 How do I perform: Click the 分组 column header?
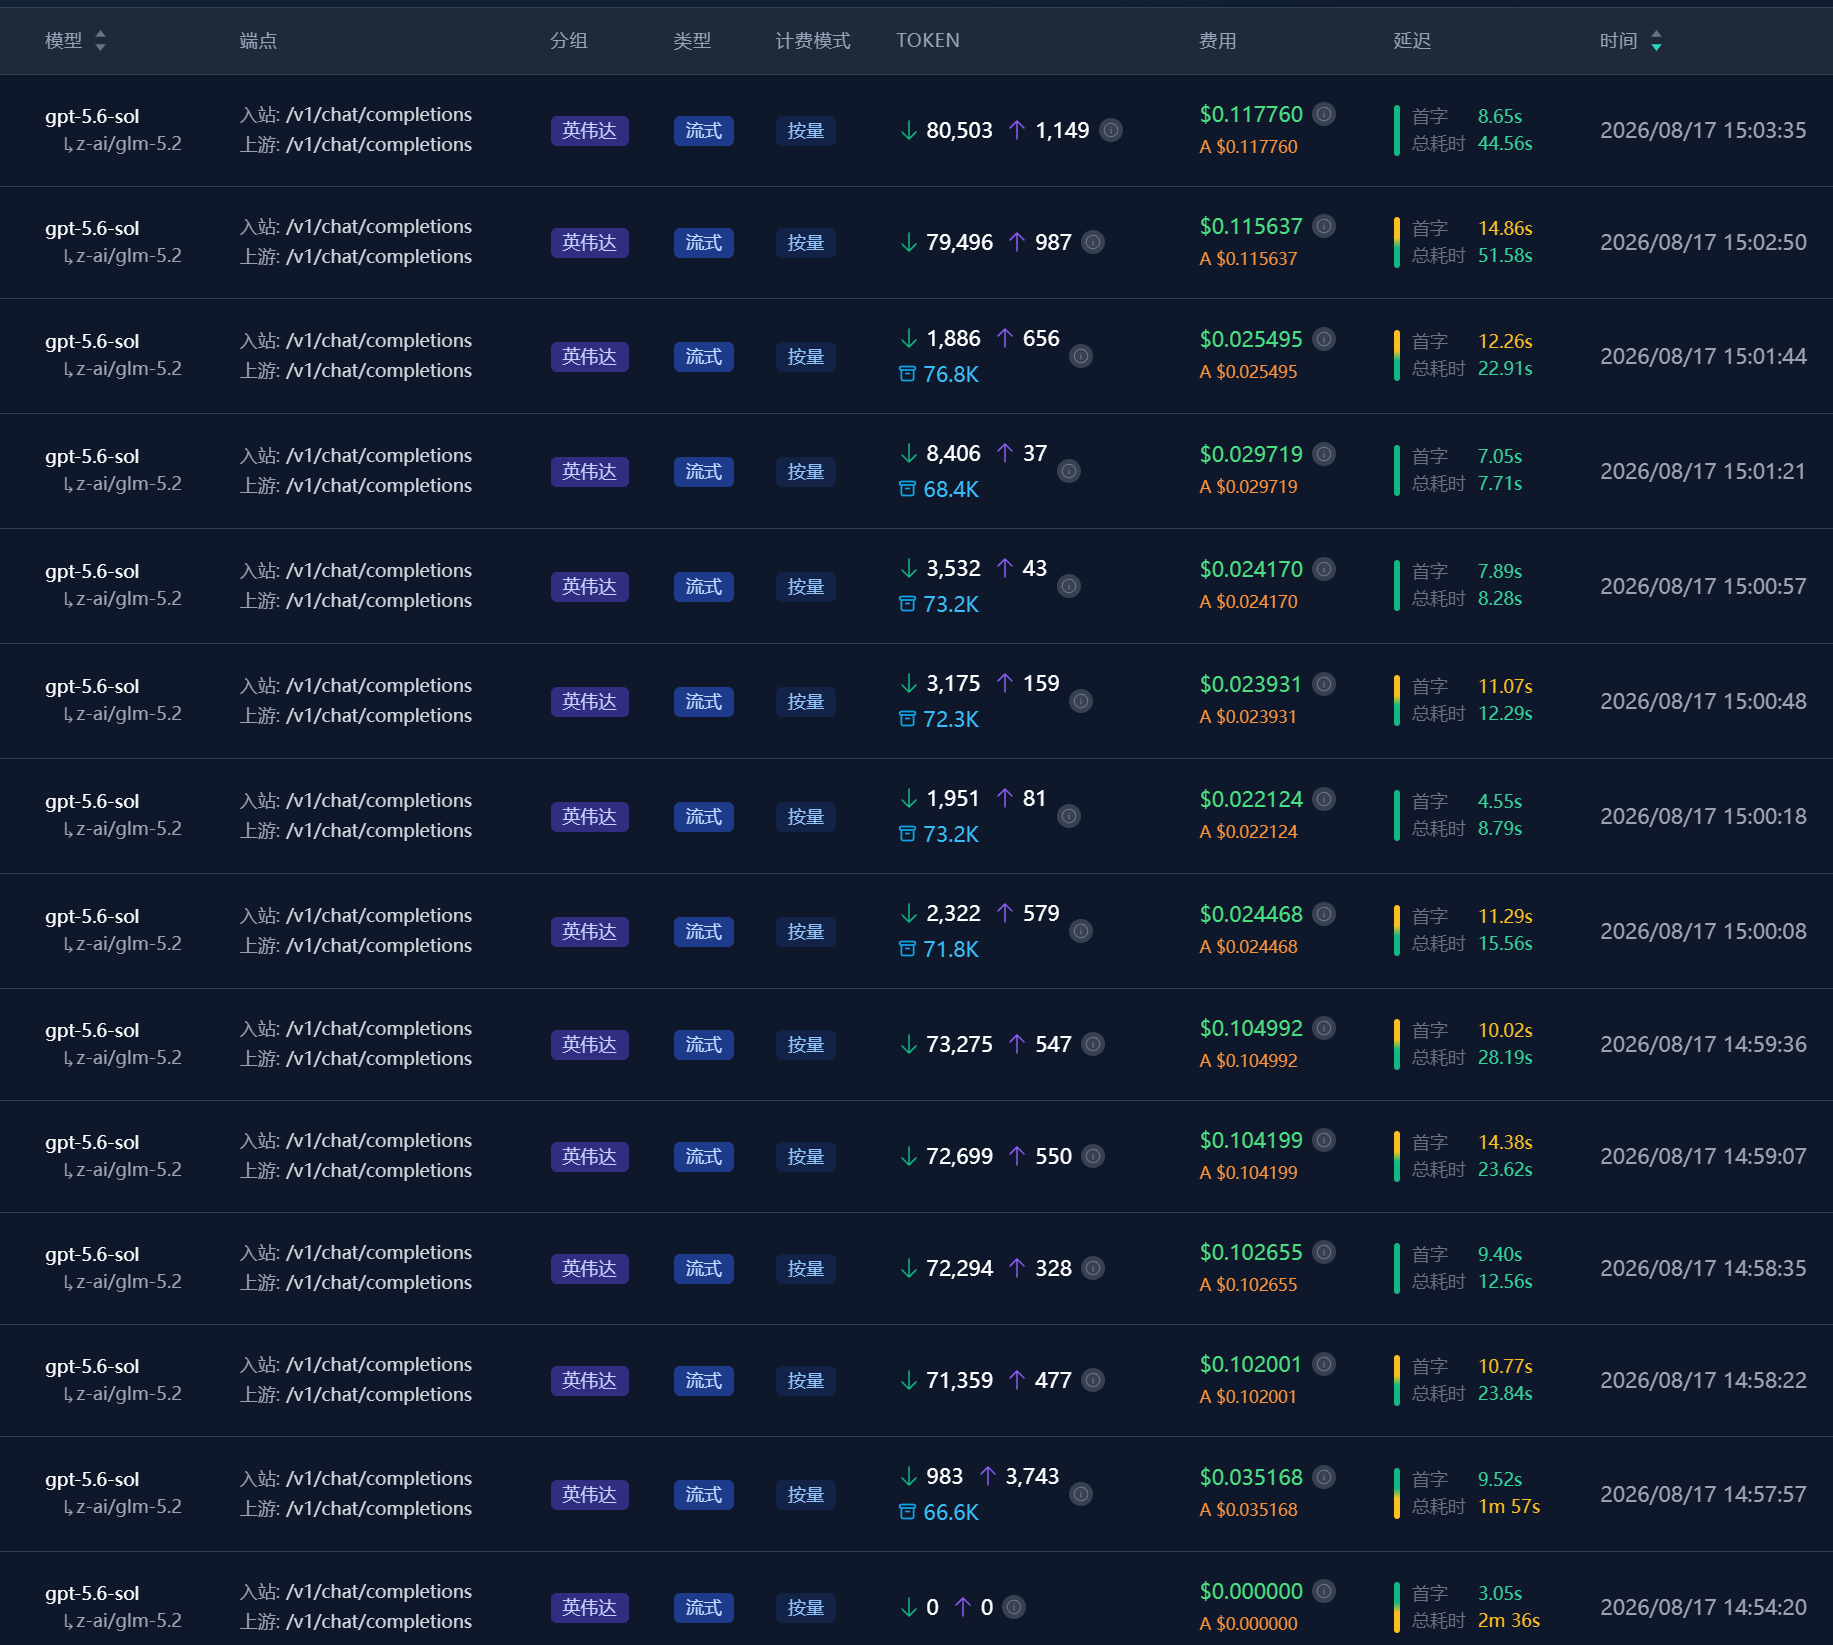[569, 41]
